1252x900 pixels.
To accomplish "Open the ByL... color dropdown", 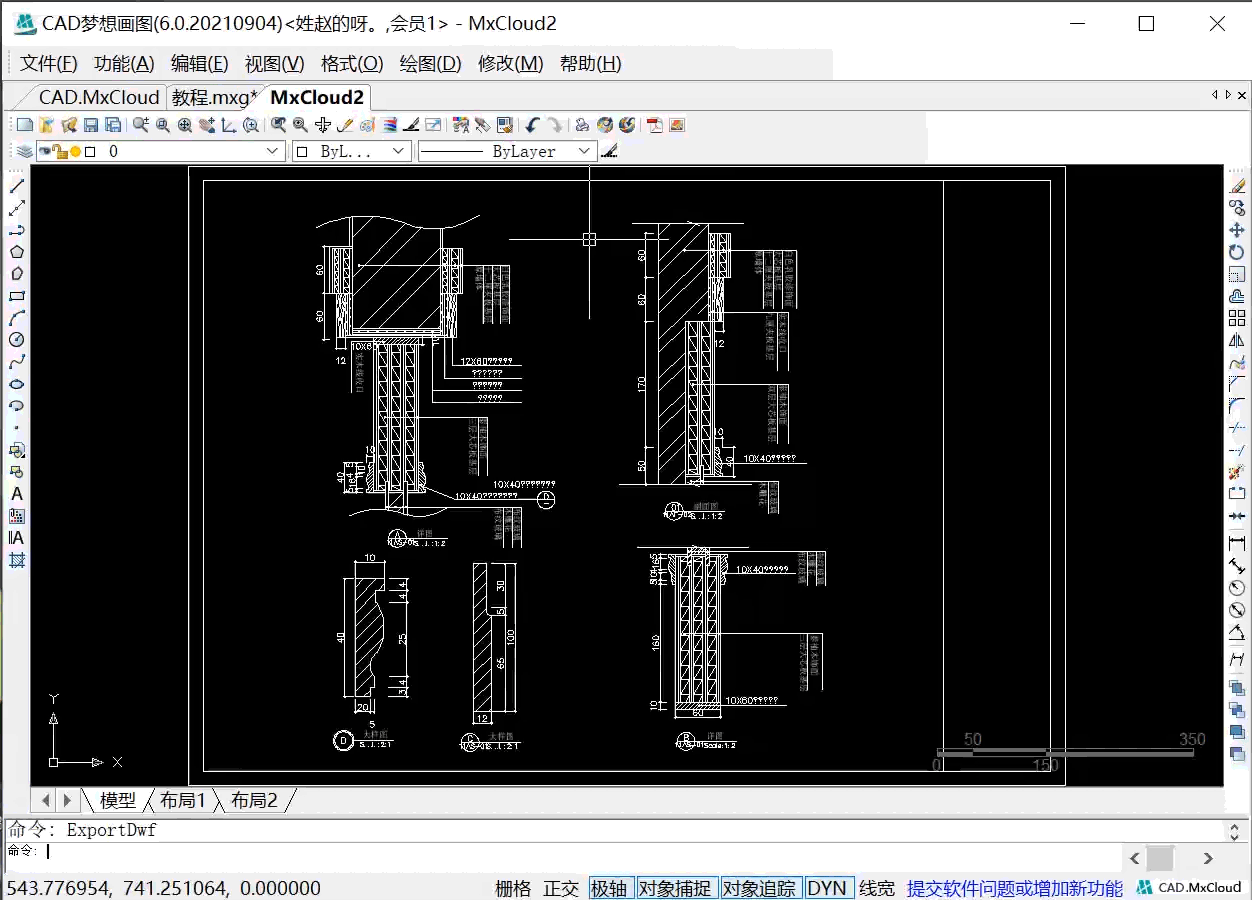I will pyautogui.click(x=351, y=151).
